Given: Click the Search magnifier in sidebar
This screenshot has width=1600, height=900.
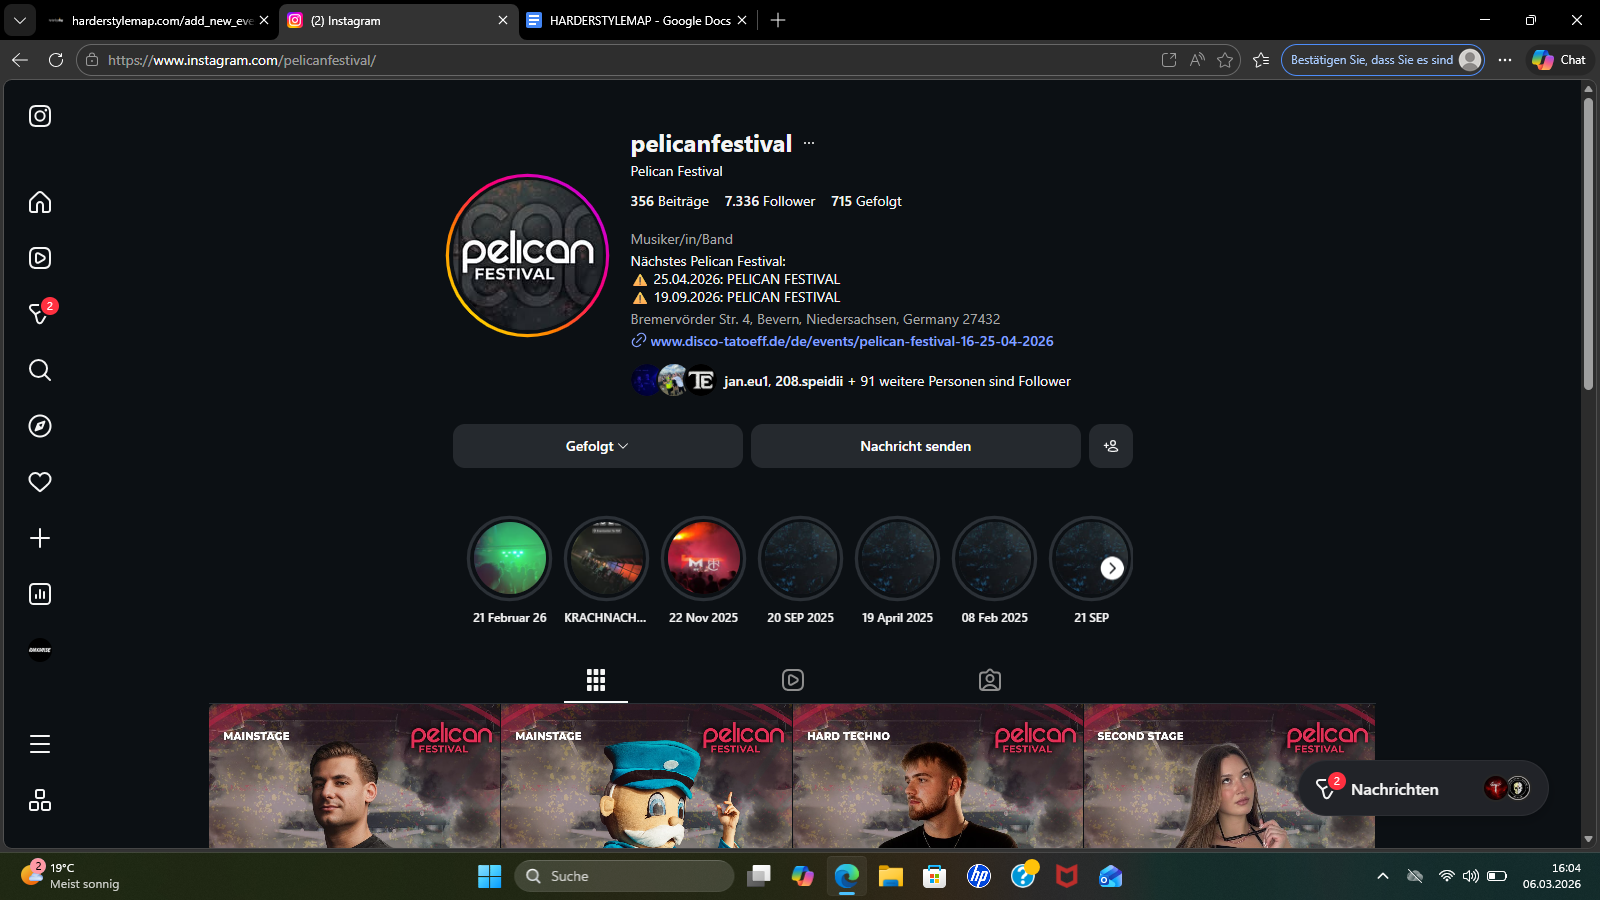Looking at the screenshot, I should pyautogui.click(x=40, y=370).
